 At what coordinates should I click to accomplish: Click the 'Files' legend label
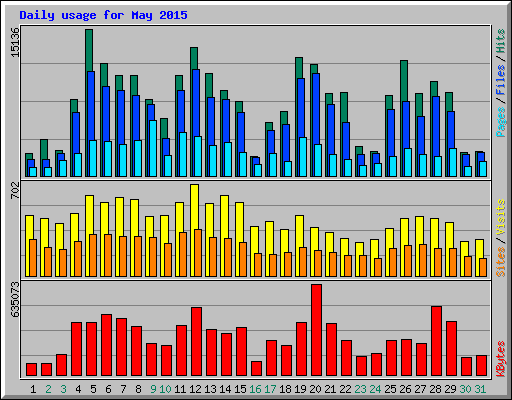[x=501, y=80]
